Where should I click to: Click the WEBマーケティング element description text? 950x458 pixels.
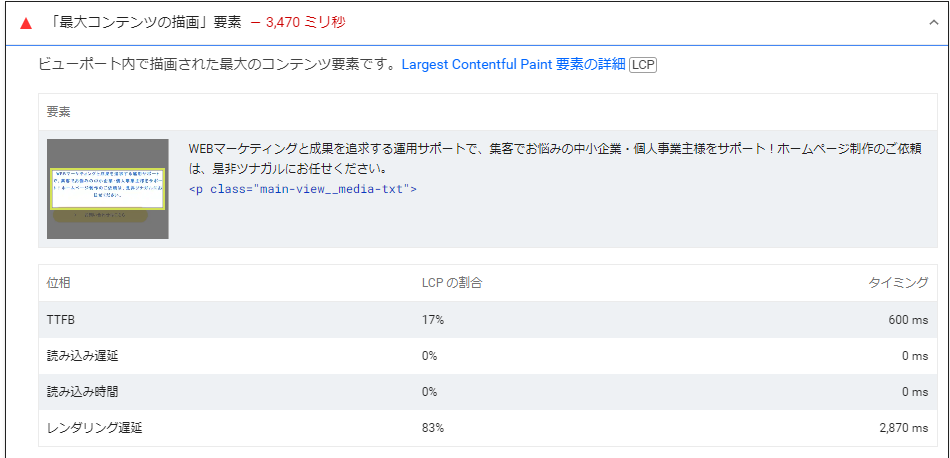point(553,158)
